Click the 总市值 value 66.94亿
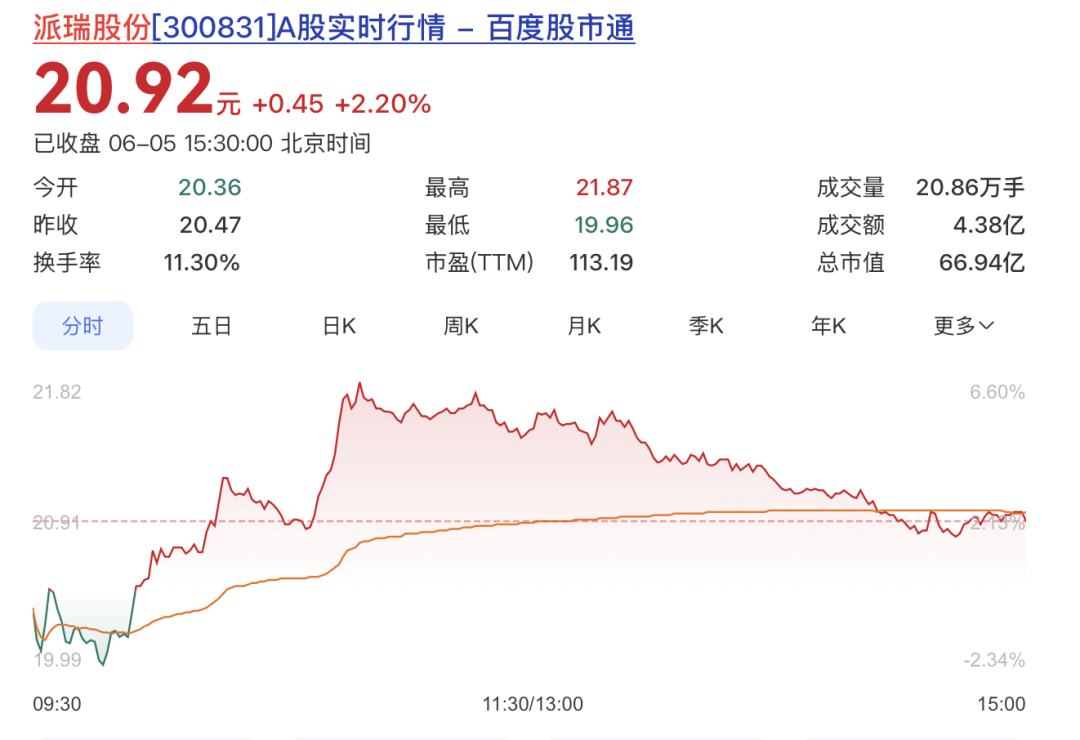The width and height of the screenshot is (1080, 740). 982,263
